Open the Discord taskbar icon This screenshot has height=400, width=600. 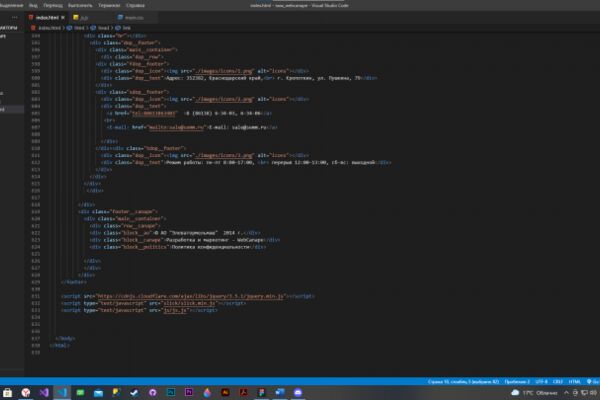[x=298, y=392]
